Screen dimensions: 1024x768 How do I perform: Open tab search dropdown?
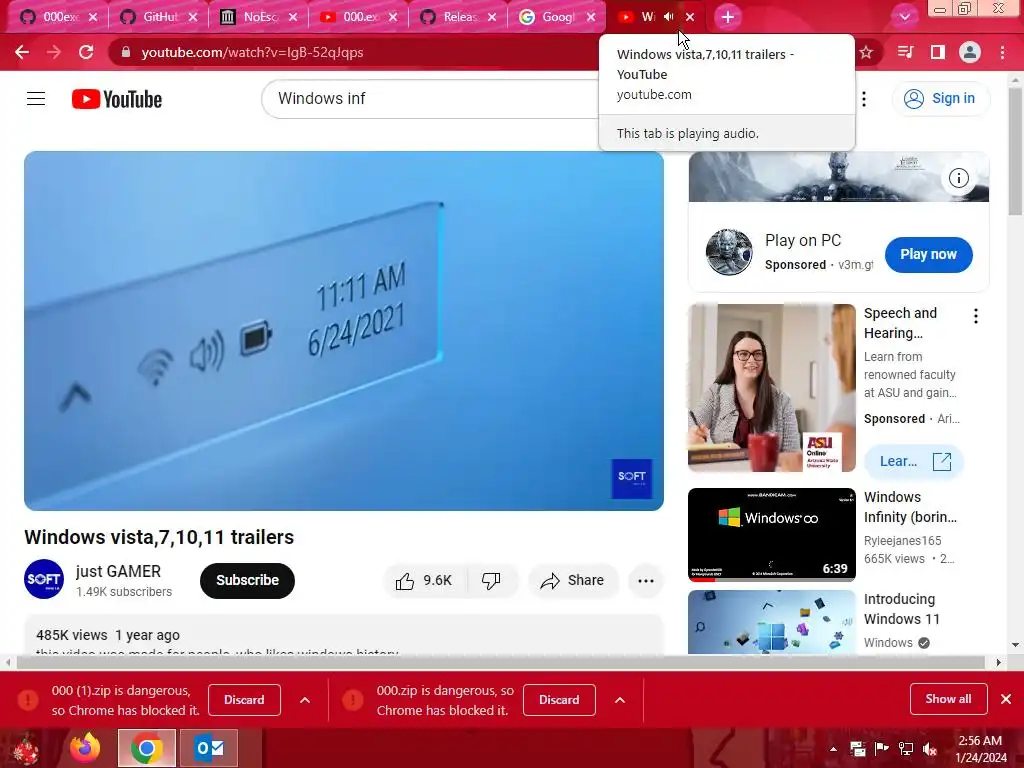click(x=904, y=17)
